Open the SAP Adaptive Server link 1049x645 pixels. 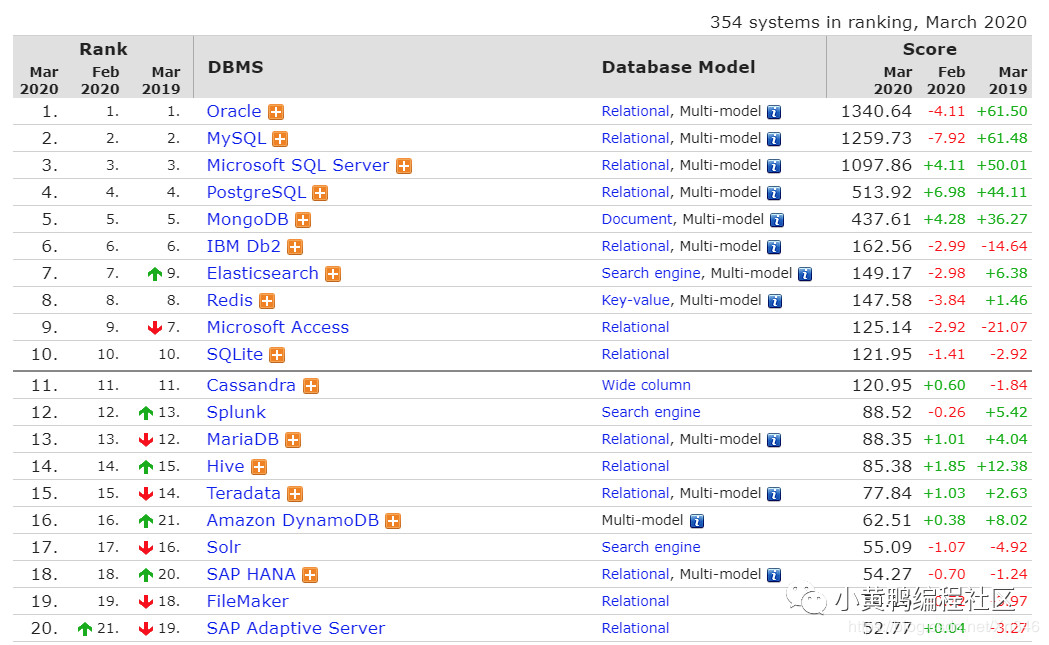[296, 628]
